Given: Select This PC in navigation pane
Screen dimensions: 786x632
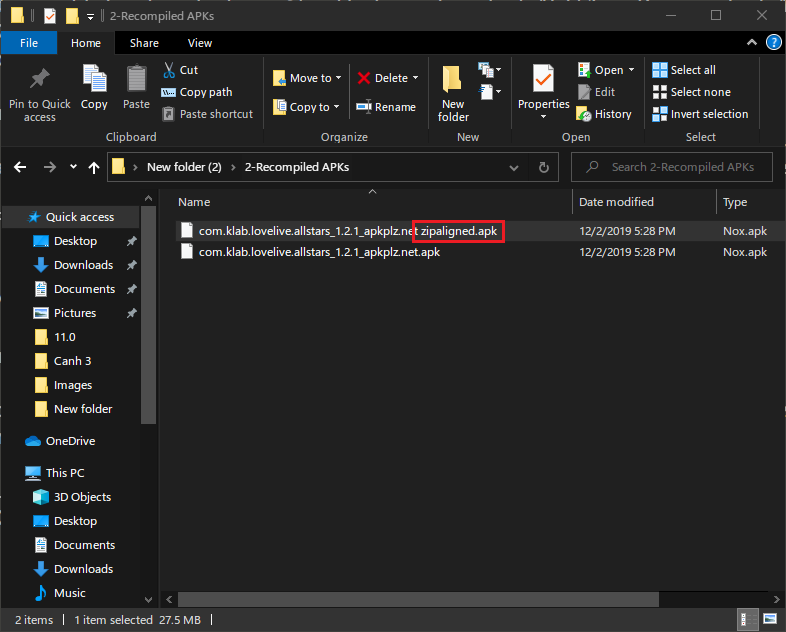Looking at the screenshot, I should (x=65, y=473).
